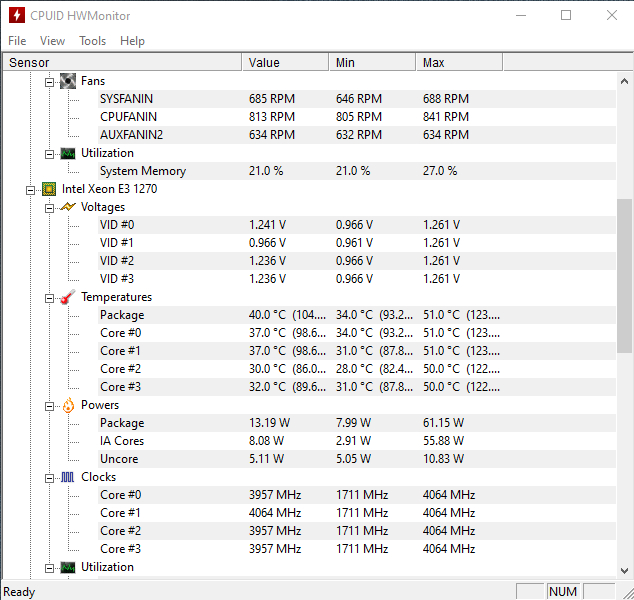The image size is (634, 600).
Task: Click the Min column header
Action: [x=372, y=62]
